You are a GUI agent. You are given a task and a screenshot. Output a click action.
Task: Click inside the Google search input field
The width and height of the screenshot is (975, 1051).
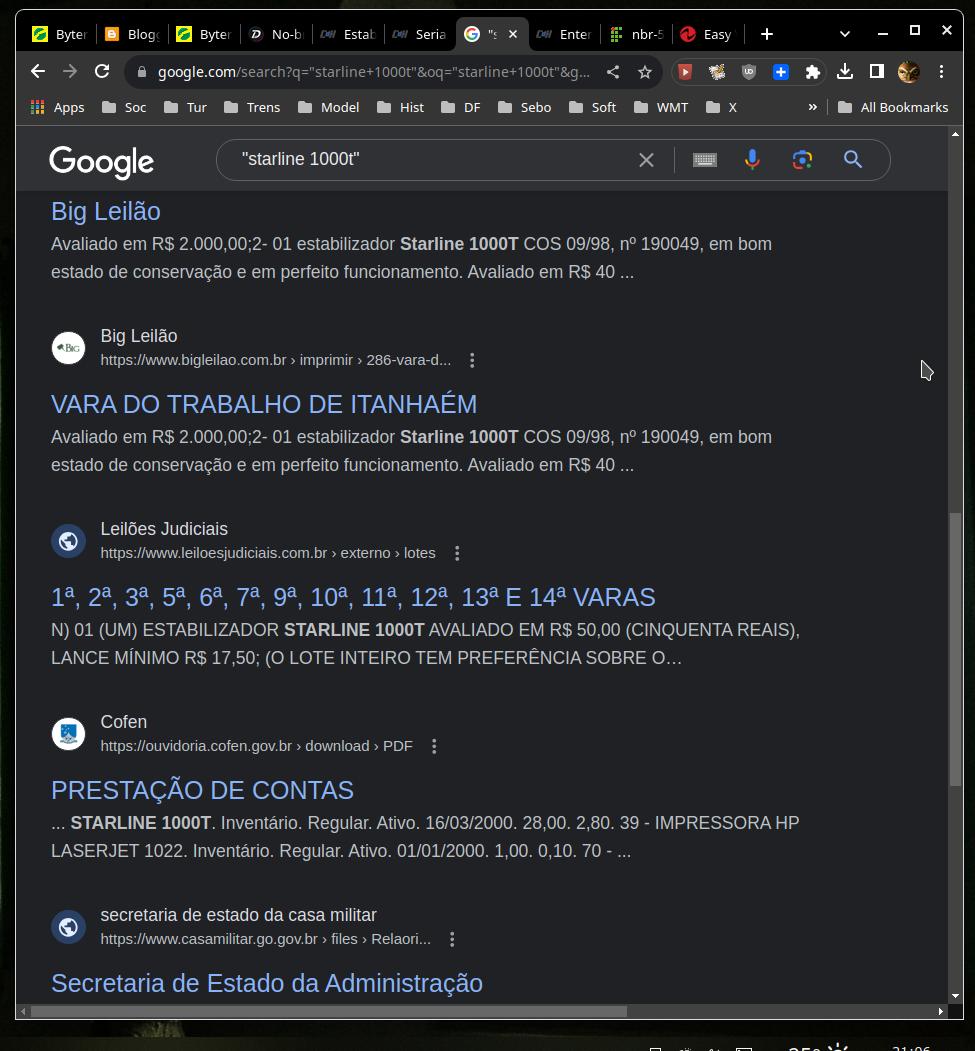coord(429,160)
